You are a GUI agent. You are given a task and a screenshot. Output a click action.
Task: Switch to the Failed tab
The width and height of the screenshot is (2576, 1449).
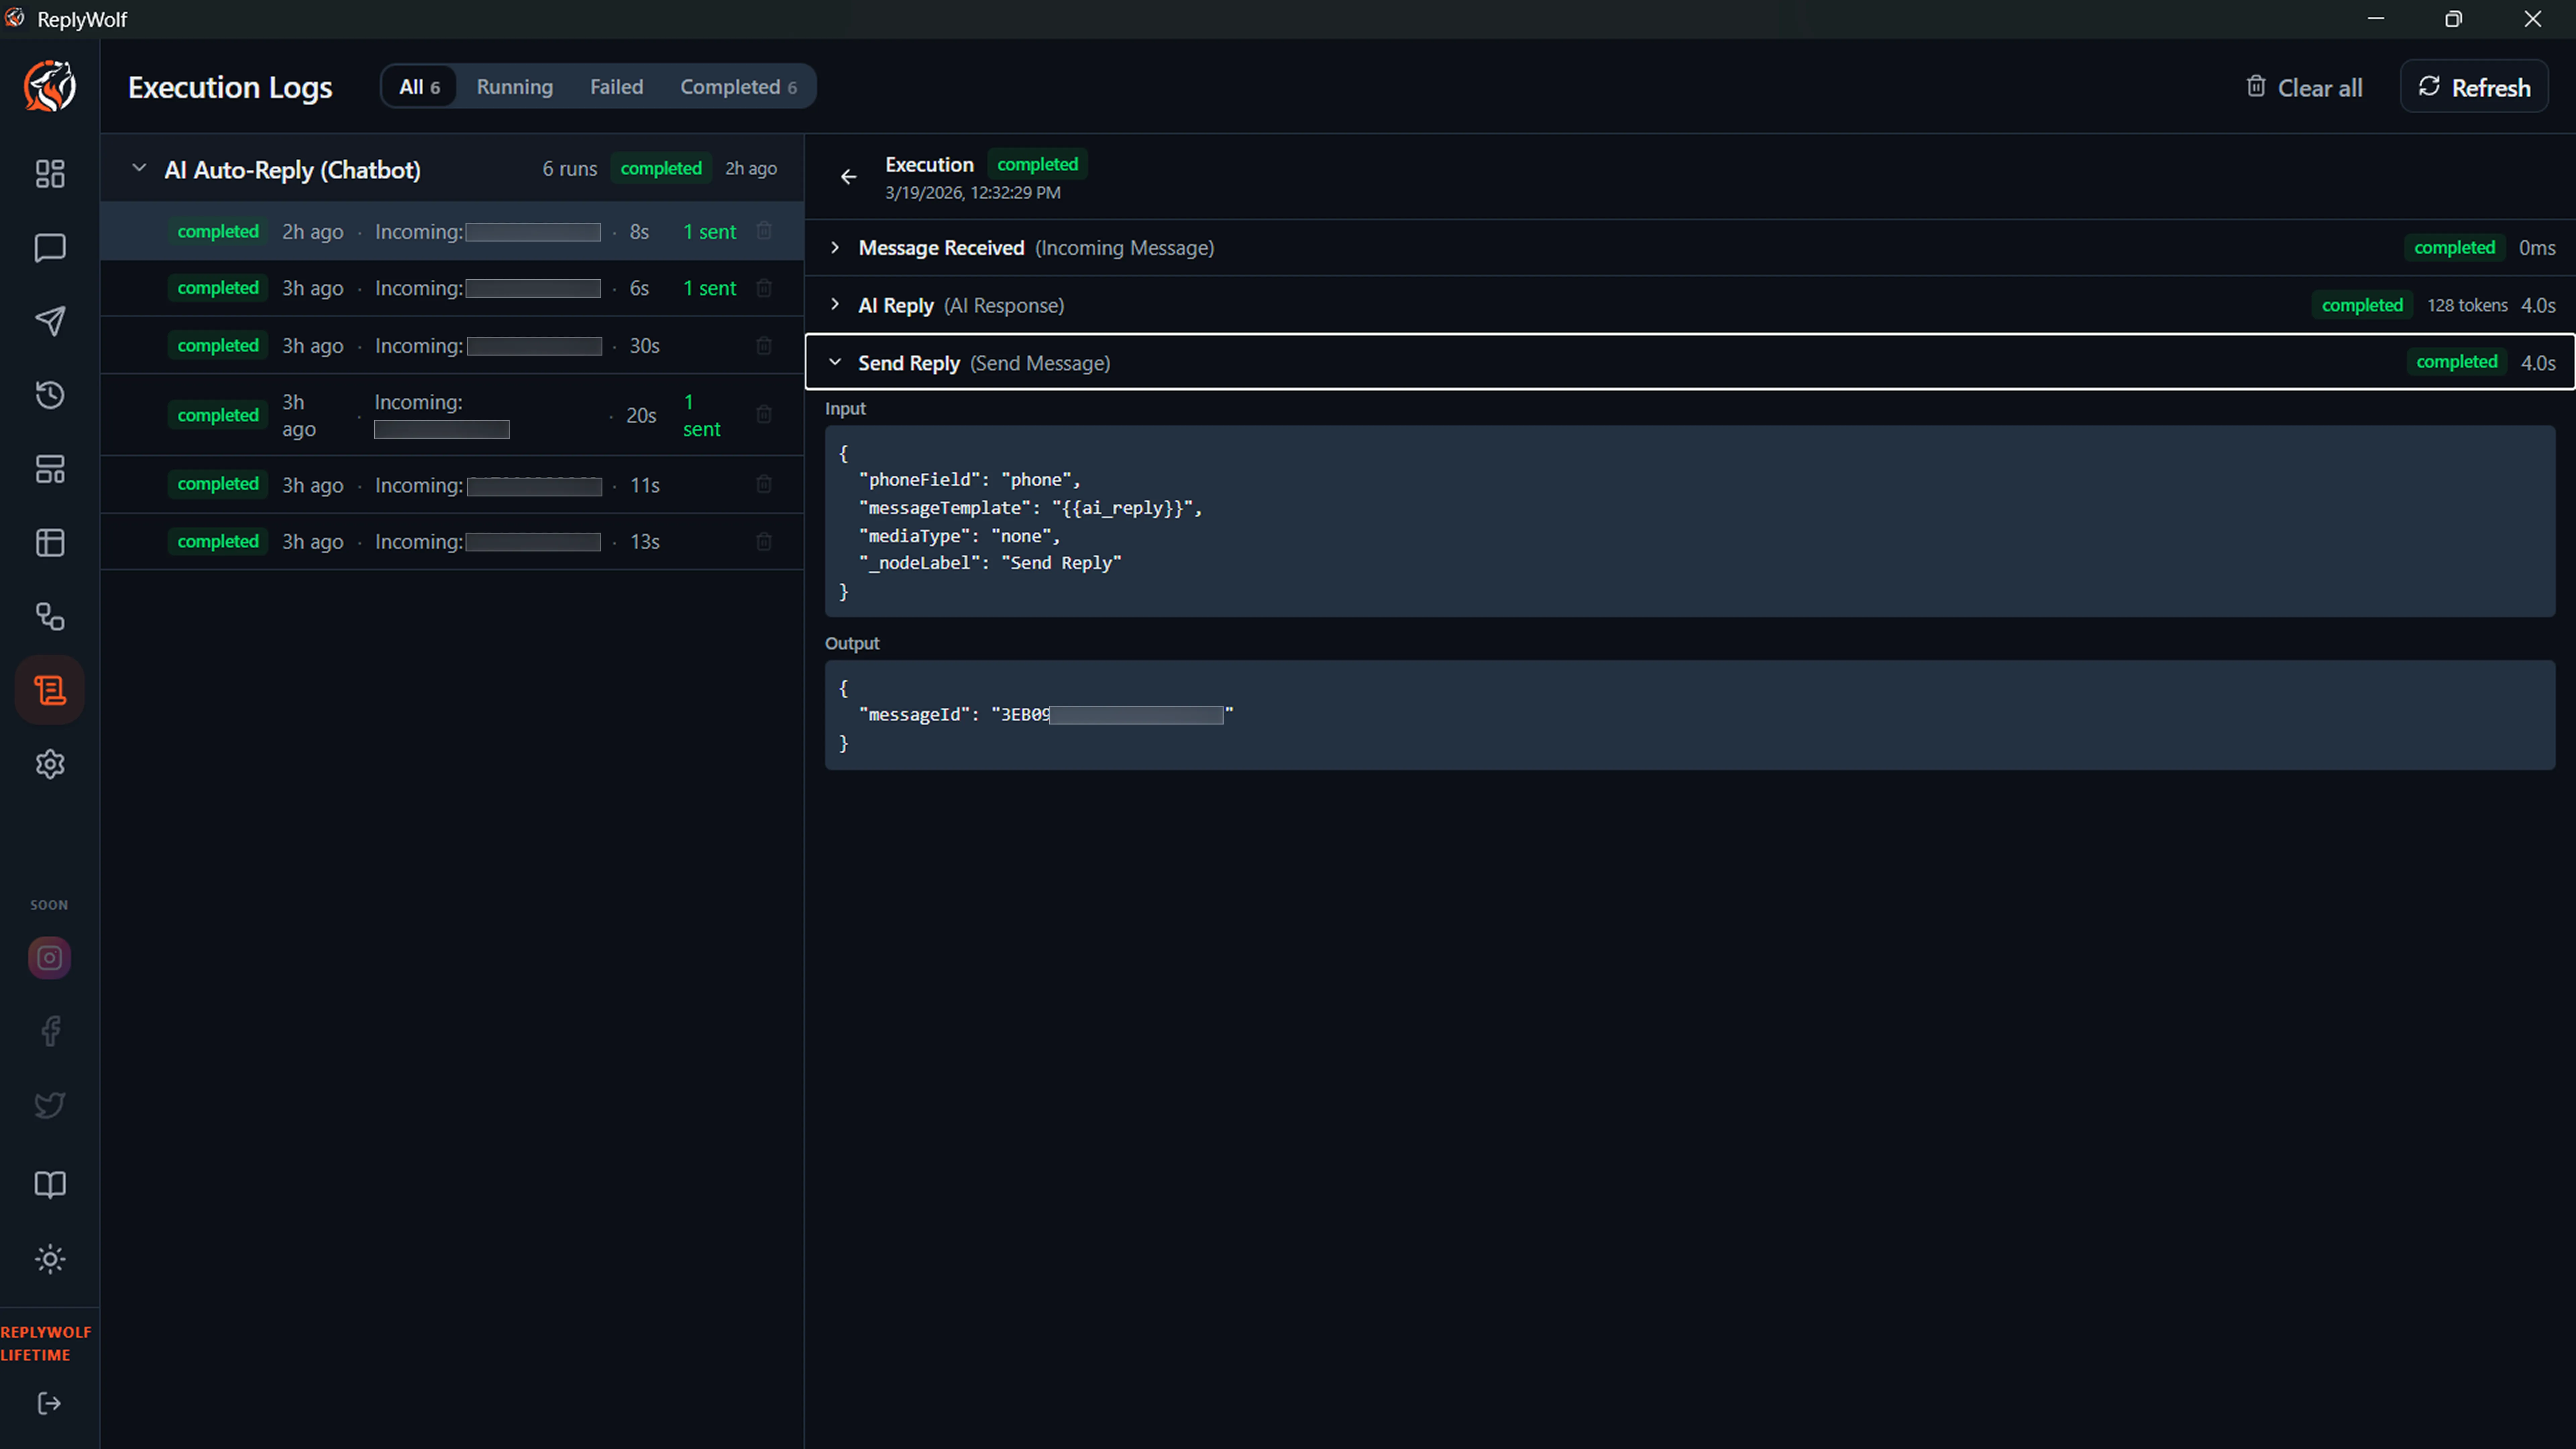click(616, 87)
